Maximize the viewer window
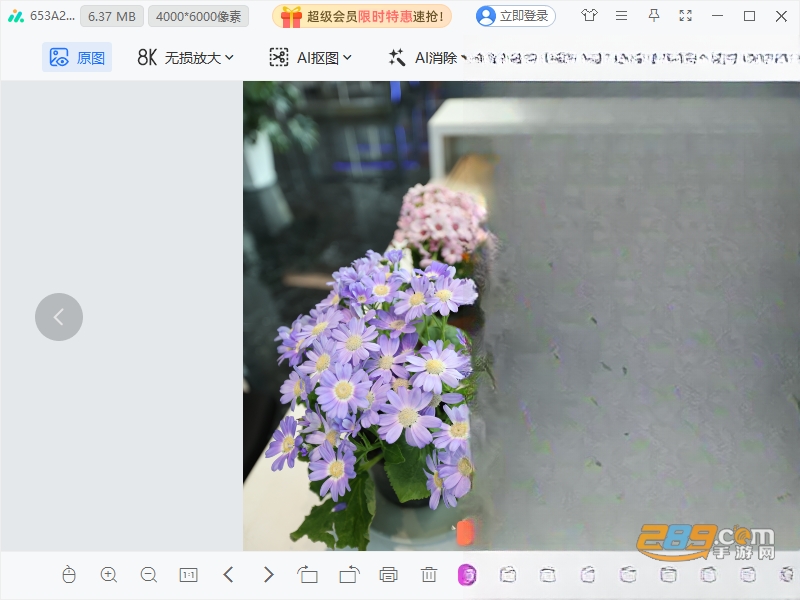The image size is (800, 600). click(749, 16)
